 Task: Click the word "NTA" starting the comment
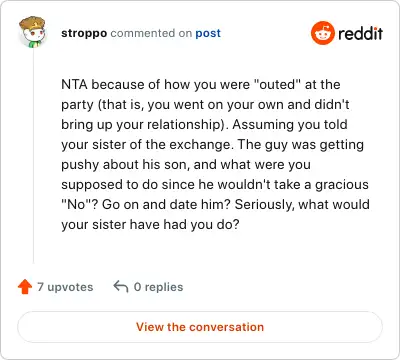coord(74,84)
